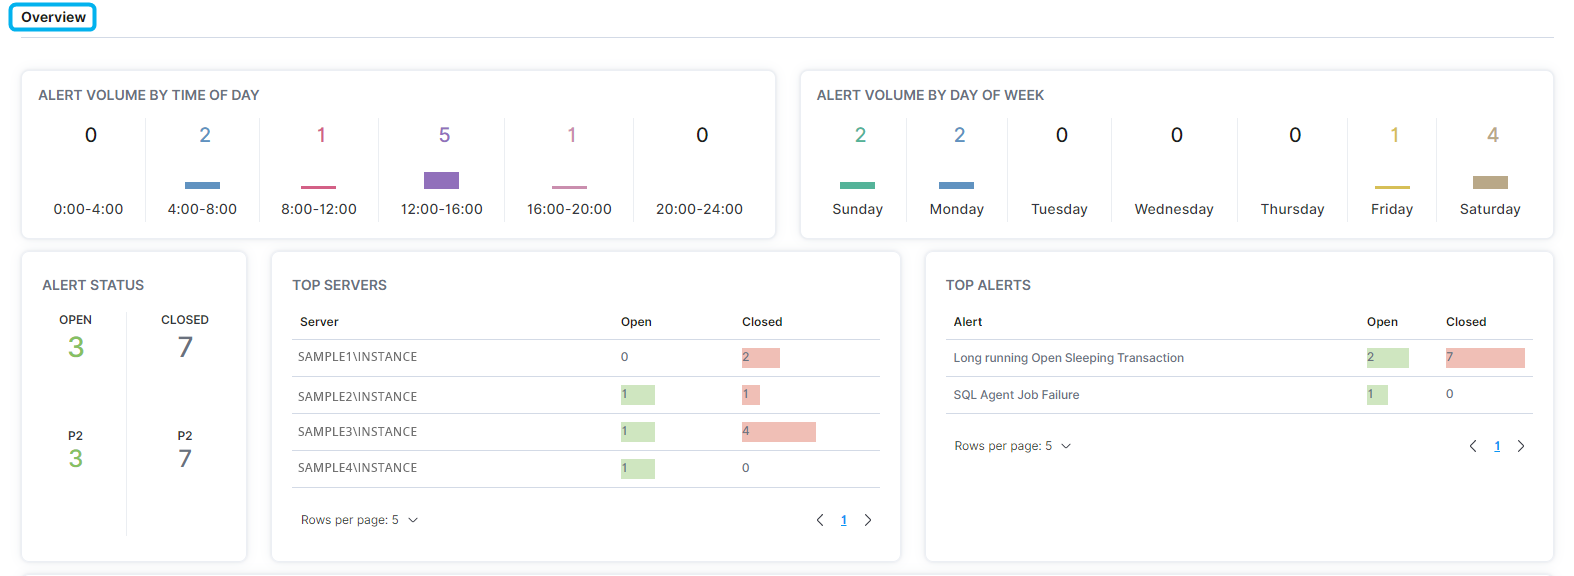Image resolution: width=1574 pixels, height=576 pixels.
Task: Click the purple 12:00-16:00 alert volume bar
Action: tap(441, 180)
